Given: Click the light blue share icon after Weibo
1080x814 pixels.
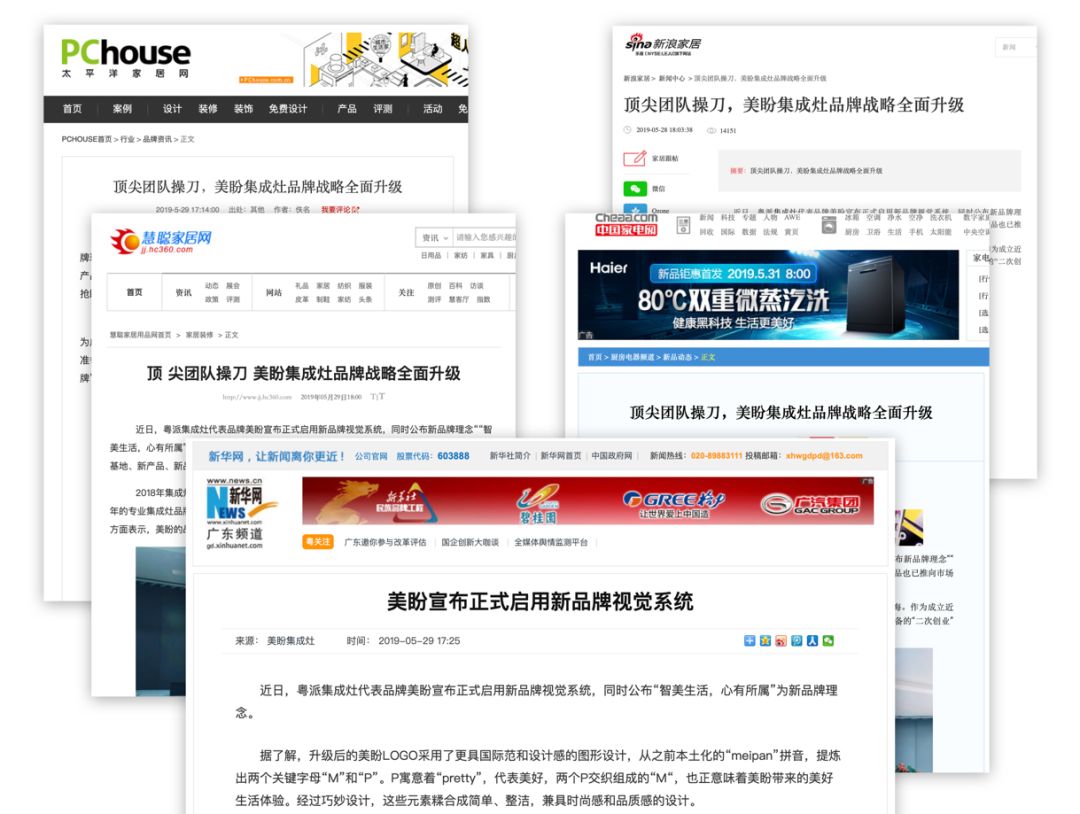Looking at the screenshot, I should 796,640.
